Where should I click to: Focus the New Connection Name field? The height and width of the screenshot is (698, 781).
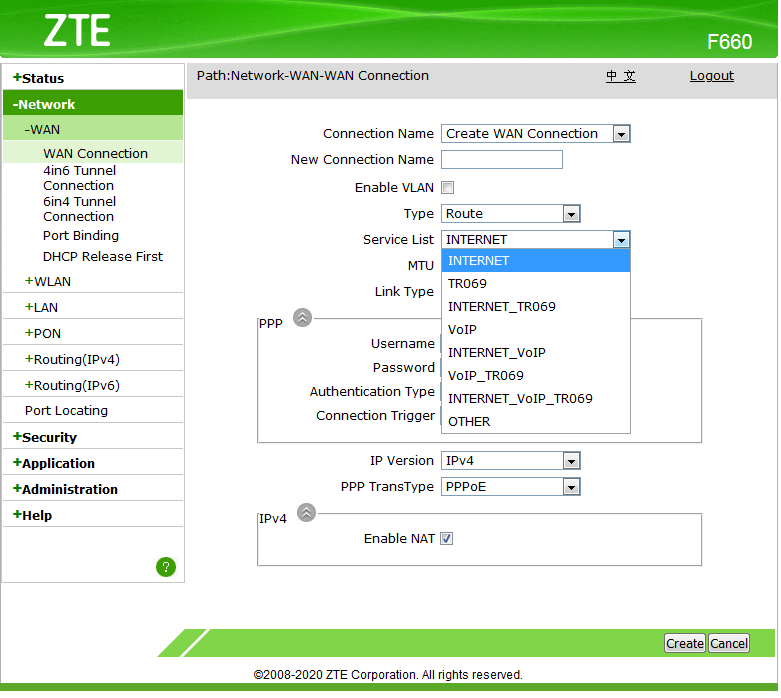pos(502,160)
